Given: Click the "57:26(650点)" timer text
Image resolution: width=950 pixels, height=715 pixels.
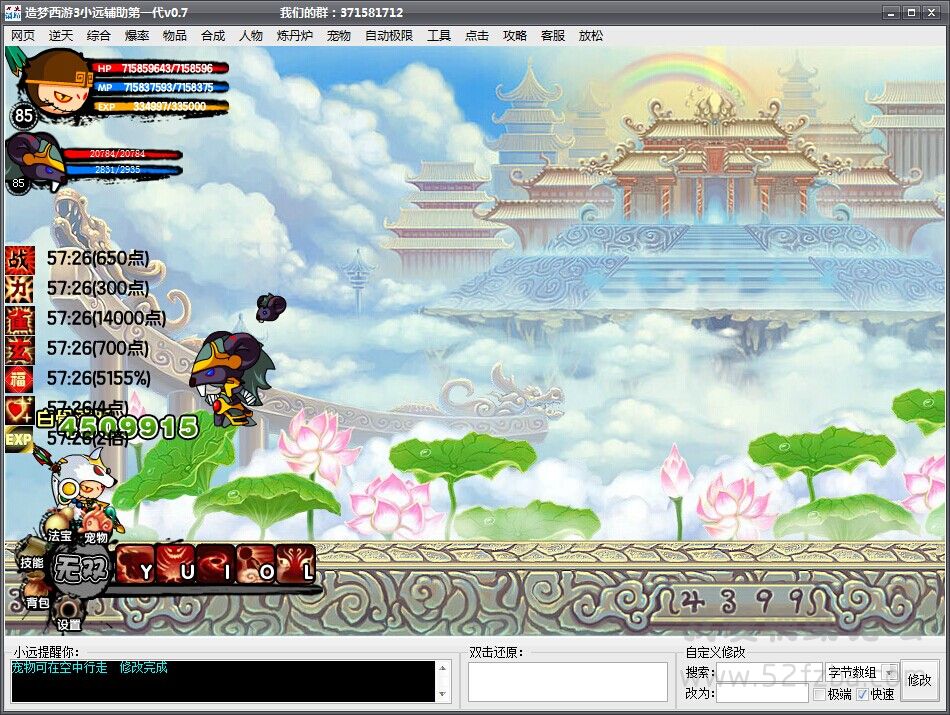Looking at the screenshot, I should 98,258.
